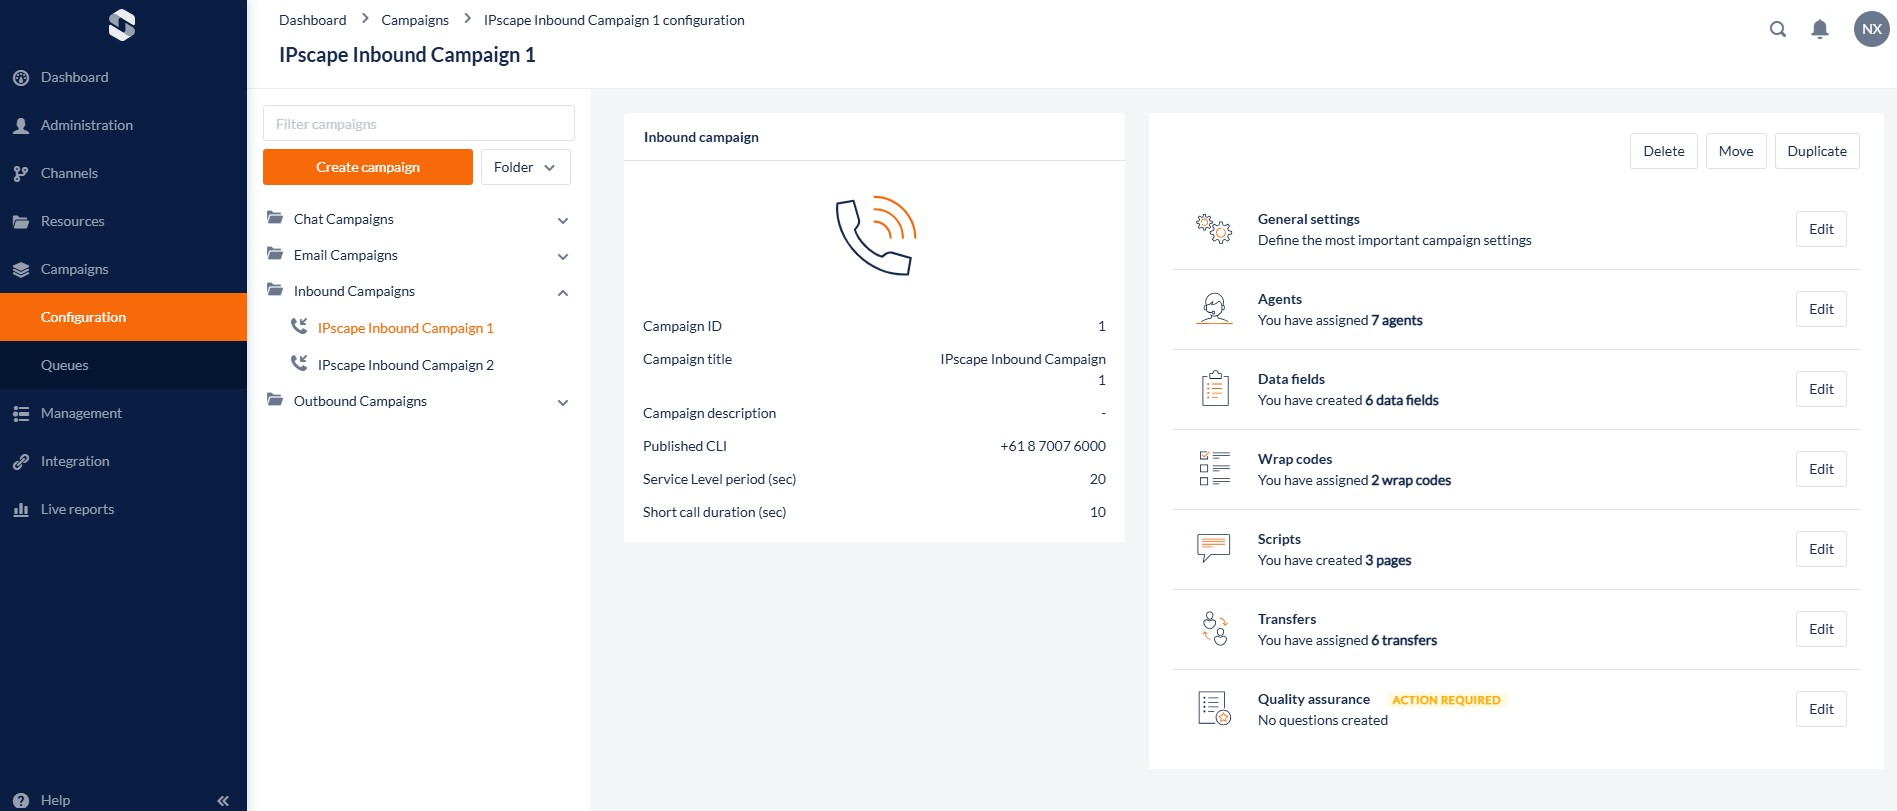1897x811 pixels.
Task: Open the Administration menu item
Action: click(86, 125)
